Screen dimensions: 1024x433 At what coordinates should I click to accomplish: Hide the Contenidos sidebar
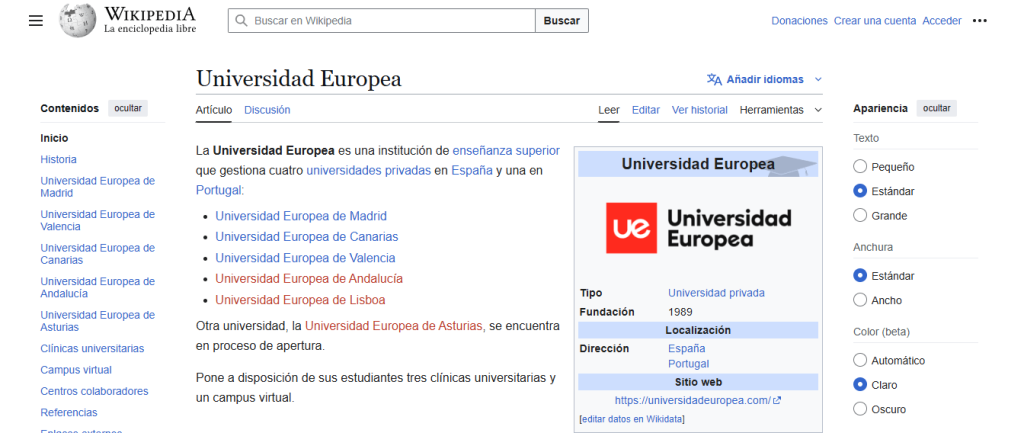point(128,108)
